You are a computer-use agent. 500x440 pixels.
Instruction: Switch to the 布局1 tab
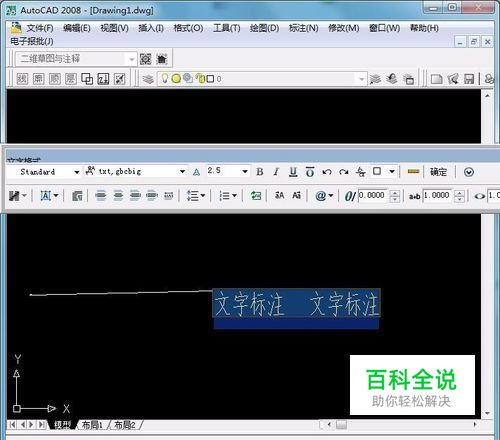click(x=92, y=425)
